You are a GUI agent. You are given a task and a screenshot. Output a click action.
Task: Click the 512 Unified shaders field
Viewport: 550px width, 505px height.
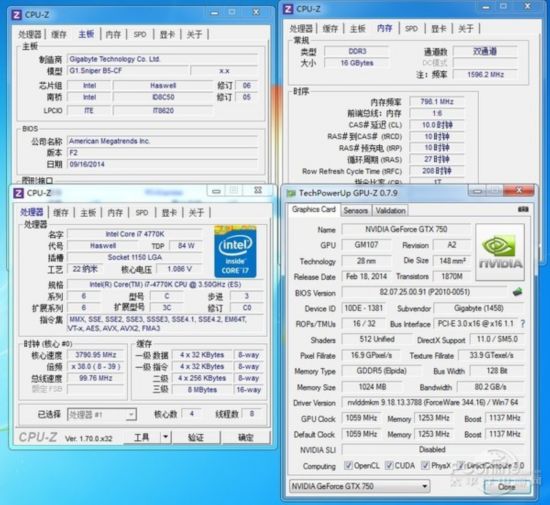tap(377, 339)
